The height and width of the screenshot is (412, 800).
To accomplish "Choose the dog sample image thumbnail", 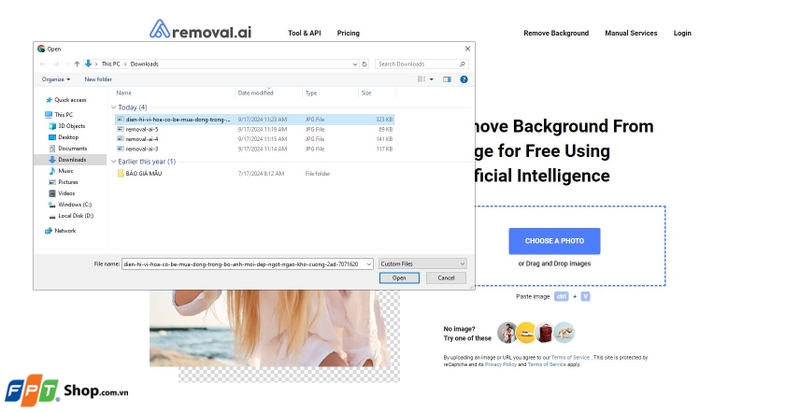I will pos(564,332).
